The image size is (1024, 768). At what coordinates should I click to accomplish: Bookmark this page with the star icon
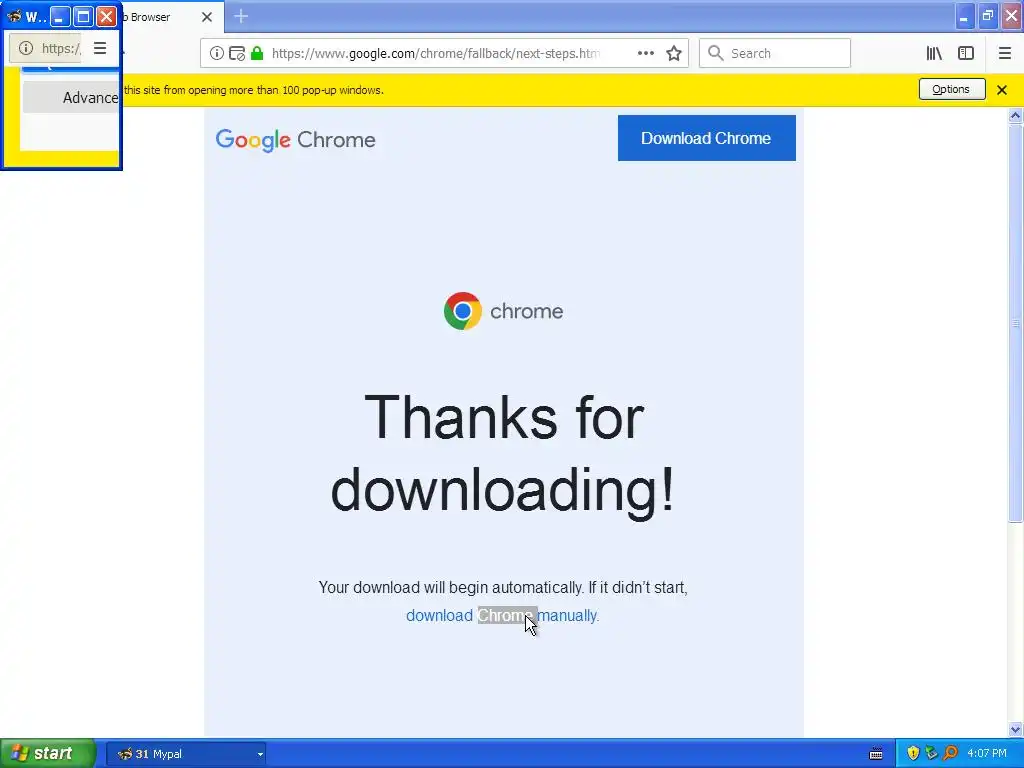coord(674,54)
